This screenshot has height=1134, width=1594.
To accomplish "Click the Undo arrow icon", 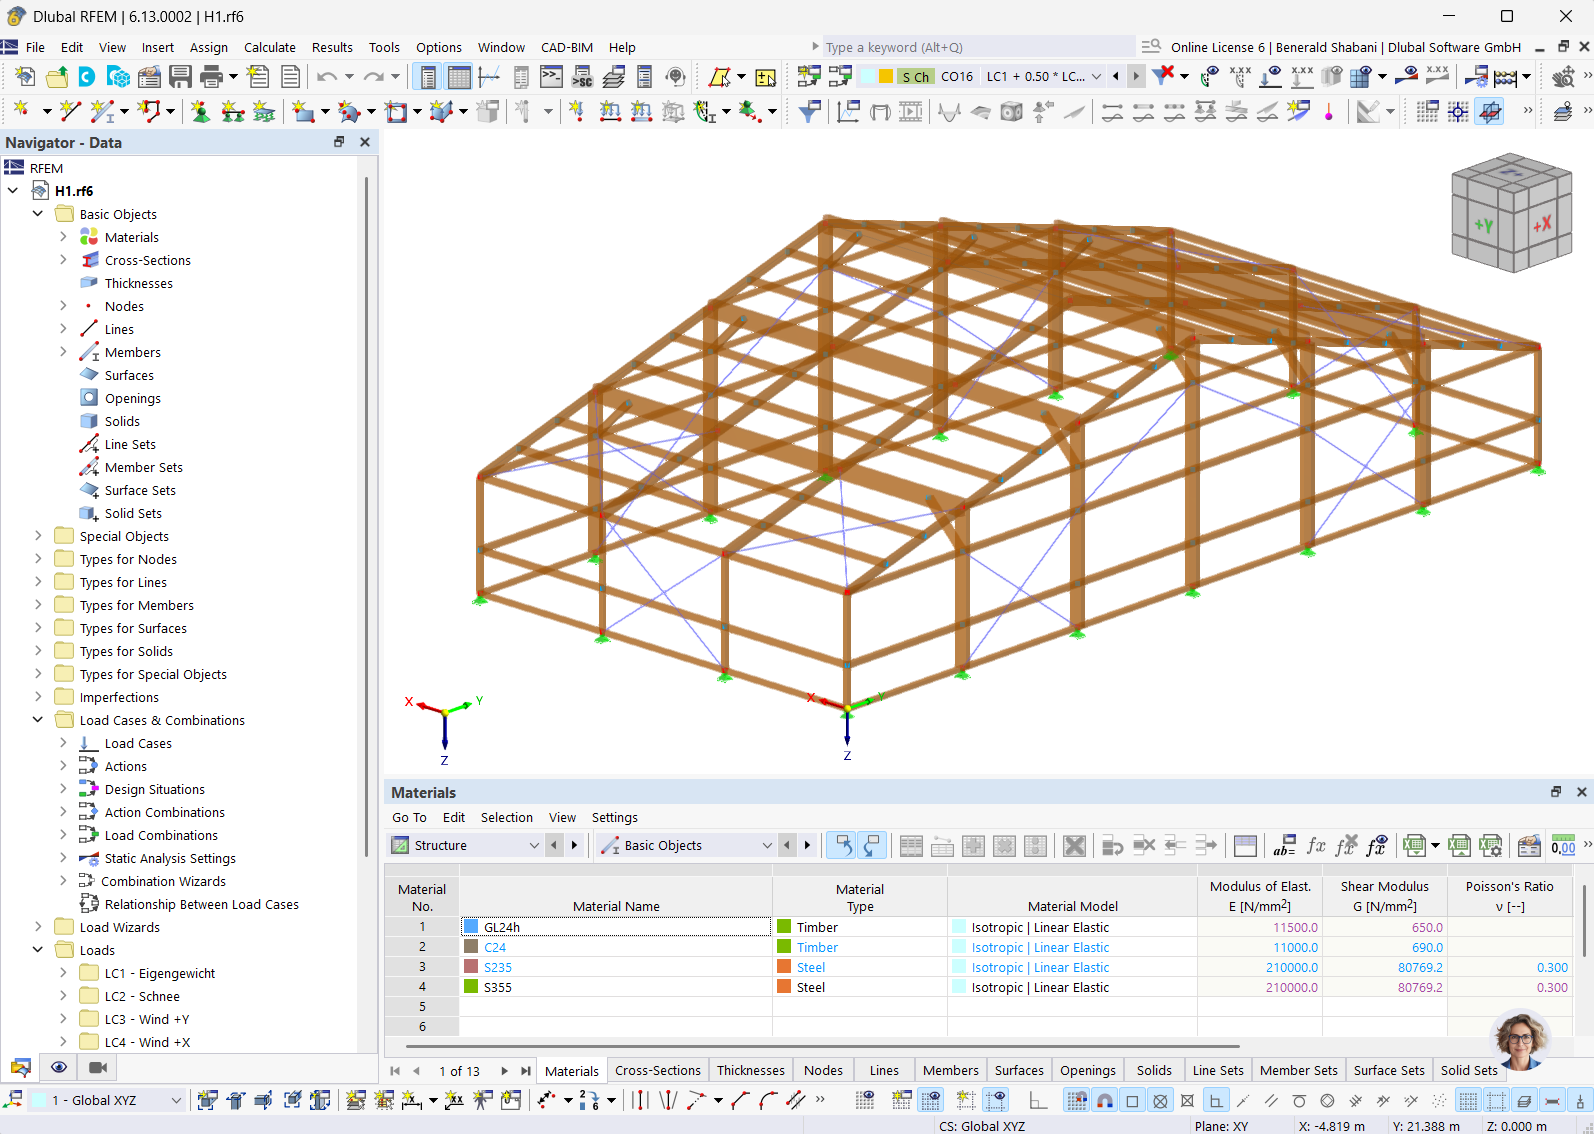I will (327, 76).
